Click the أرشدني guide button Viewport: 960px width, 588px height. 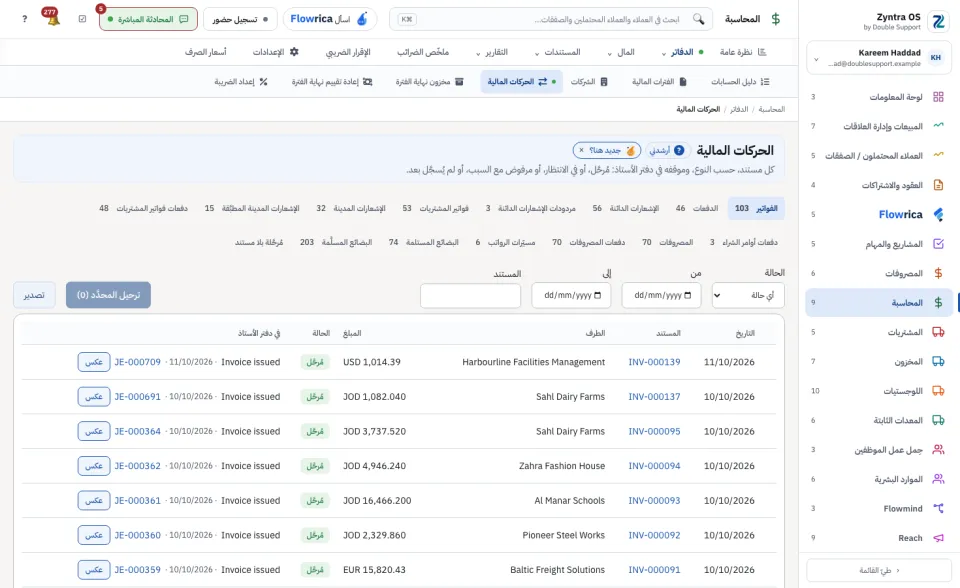(667, 150)
